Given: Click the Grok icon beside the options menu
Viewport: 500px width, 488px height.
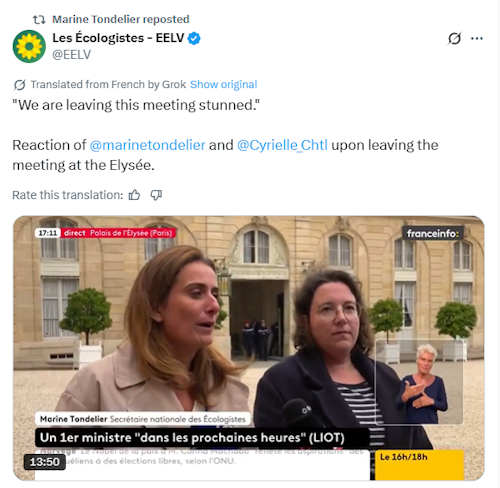Looking at the screenshot, I should pos(454,38).
